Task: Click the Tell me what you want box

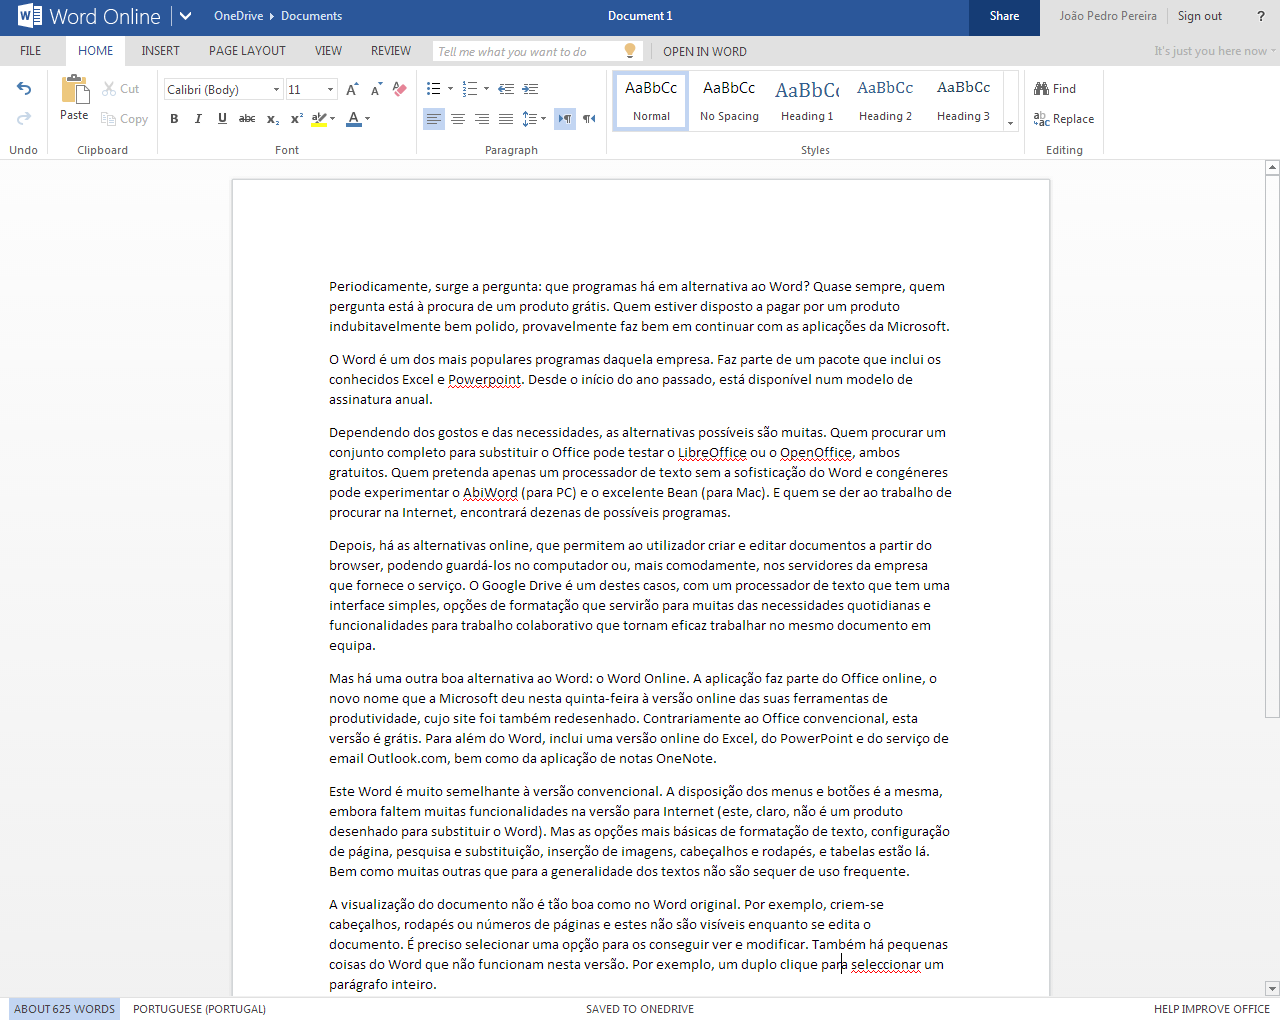Action: tap(527, 52)
